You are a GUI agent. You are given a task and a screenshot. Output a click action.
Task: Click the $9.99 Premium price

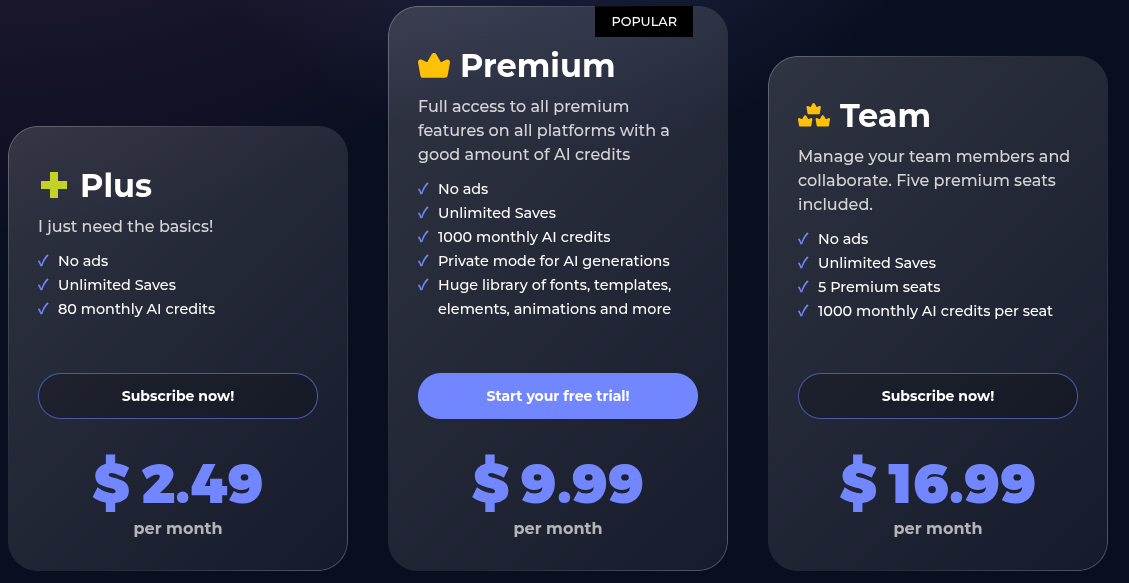[x=557, y=484]
